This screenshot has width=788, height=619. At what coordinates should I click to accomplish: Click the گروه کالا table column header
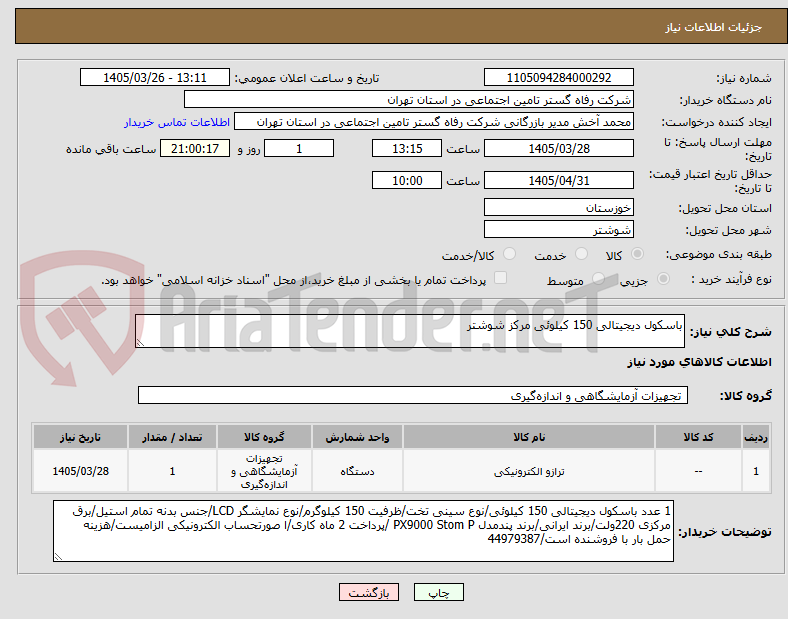pos(264,437)
